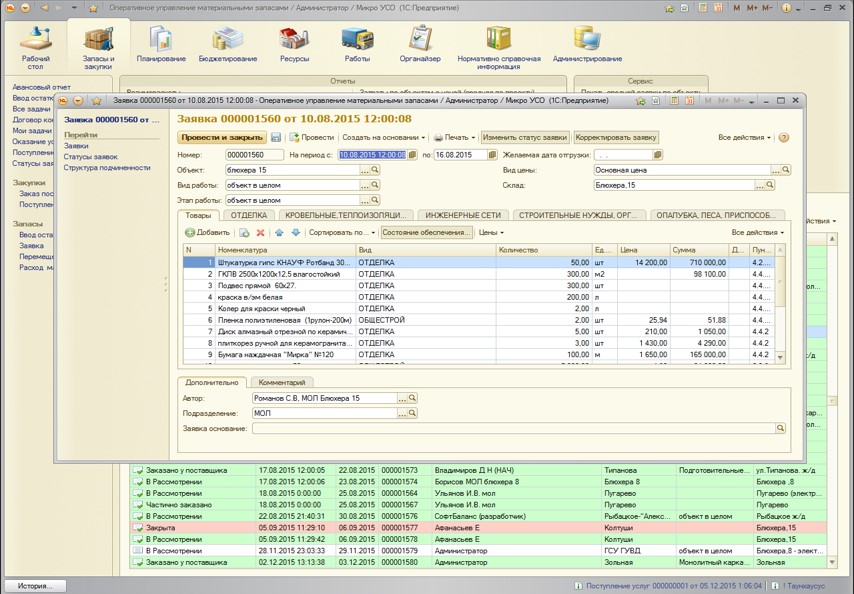
Task: Move the selected row down
Action: (296, 233)
